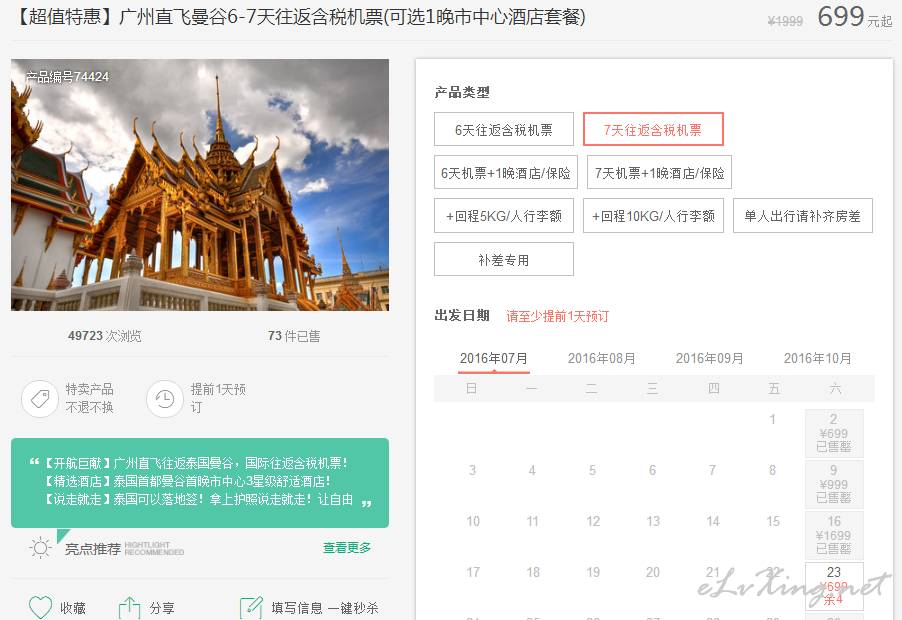The width and height of the screenshot is (902, 620).
Task: Click the green highlights quote box
Action: (200, 483)
